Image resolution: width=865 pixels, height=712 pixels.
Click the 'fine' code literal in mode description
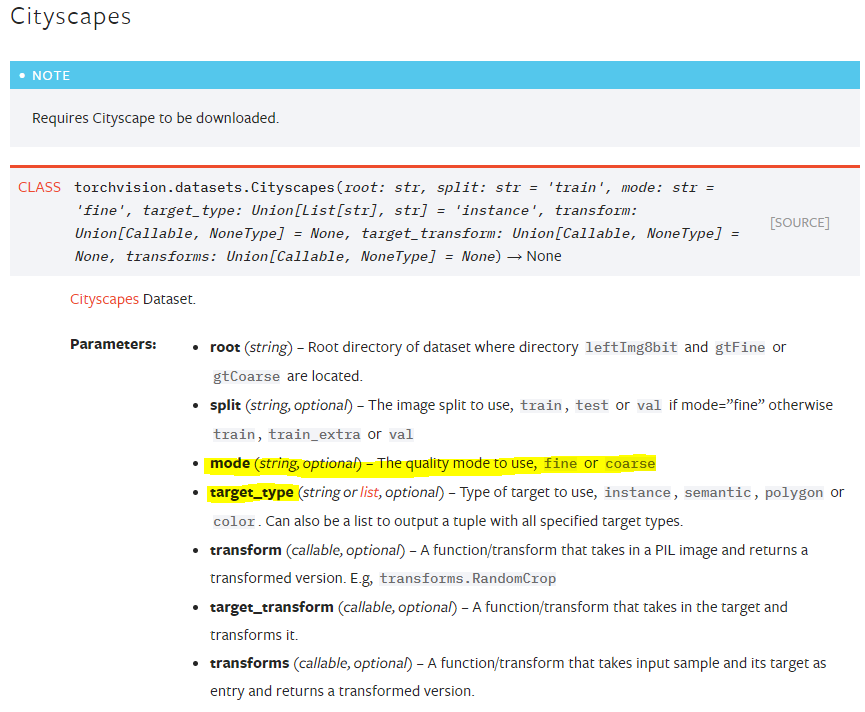tap(560, 463)
